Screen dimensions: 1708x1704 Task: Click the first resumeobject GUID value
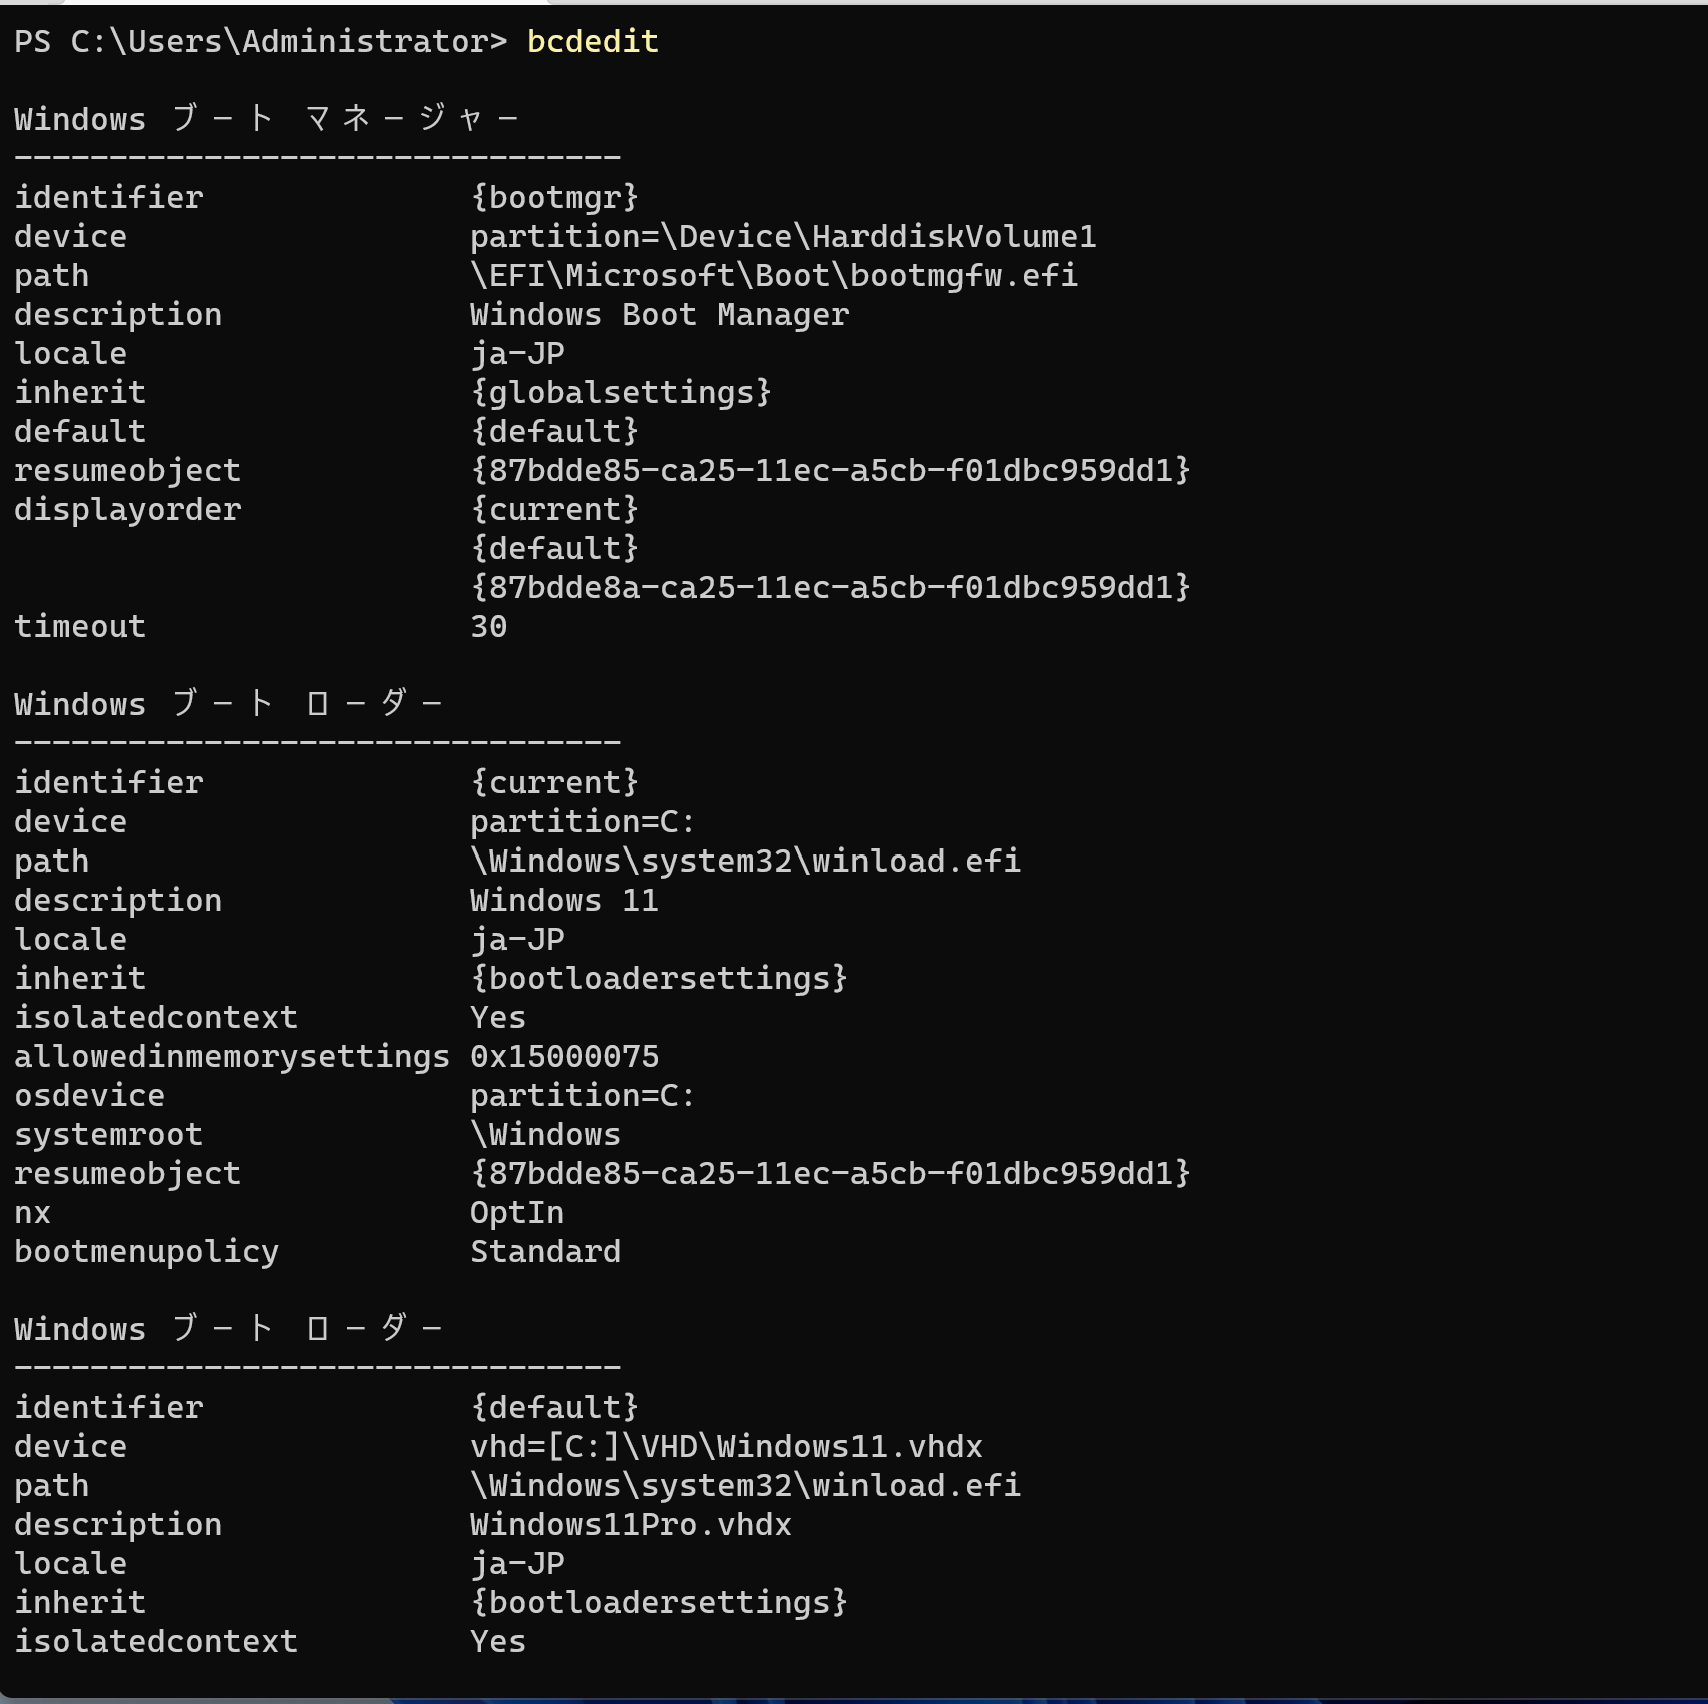tap(830, 470)
